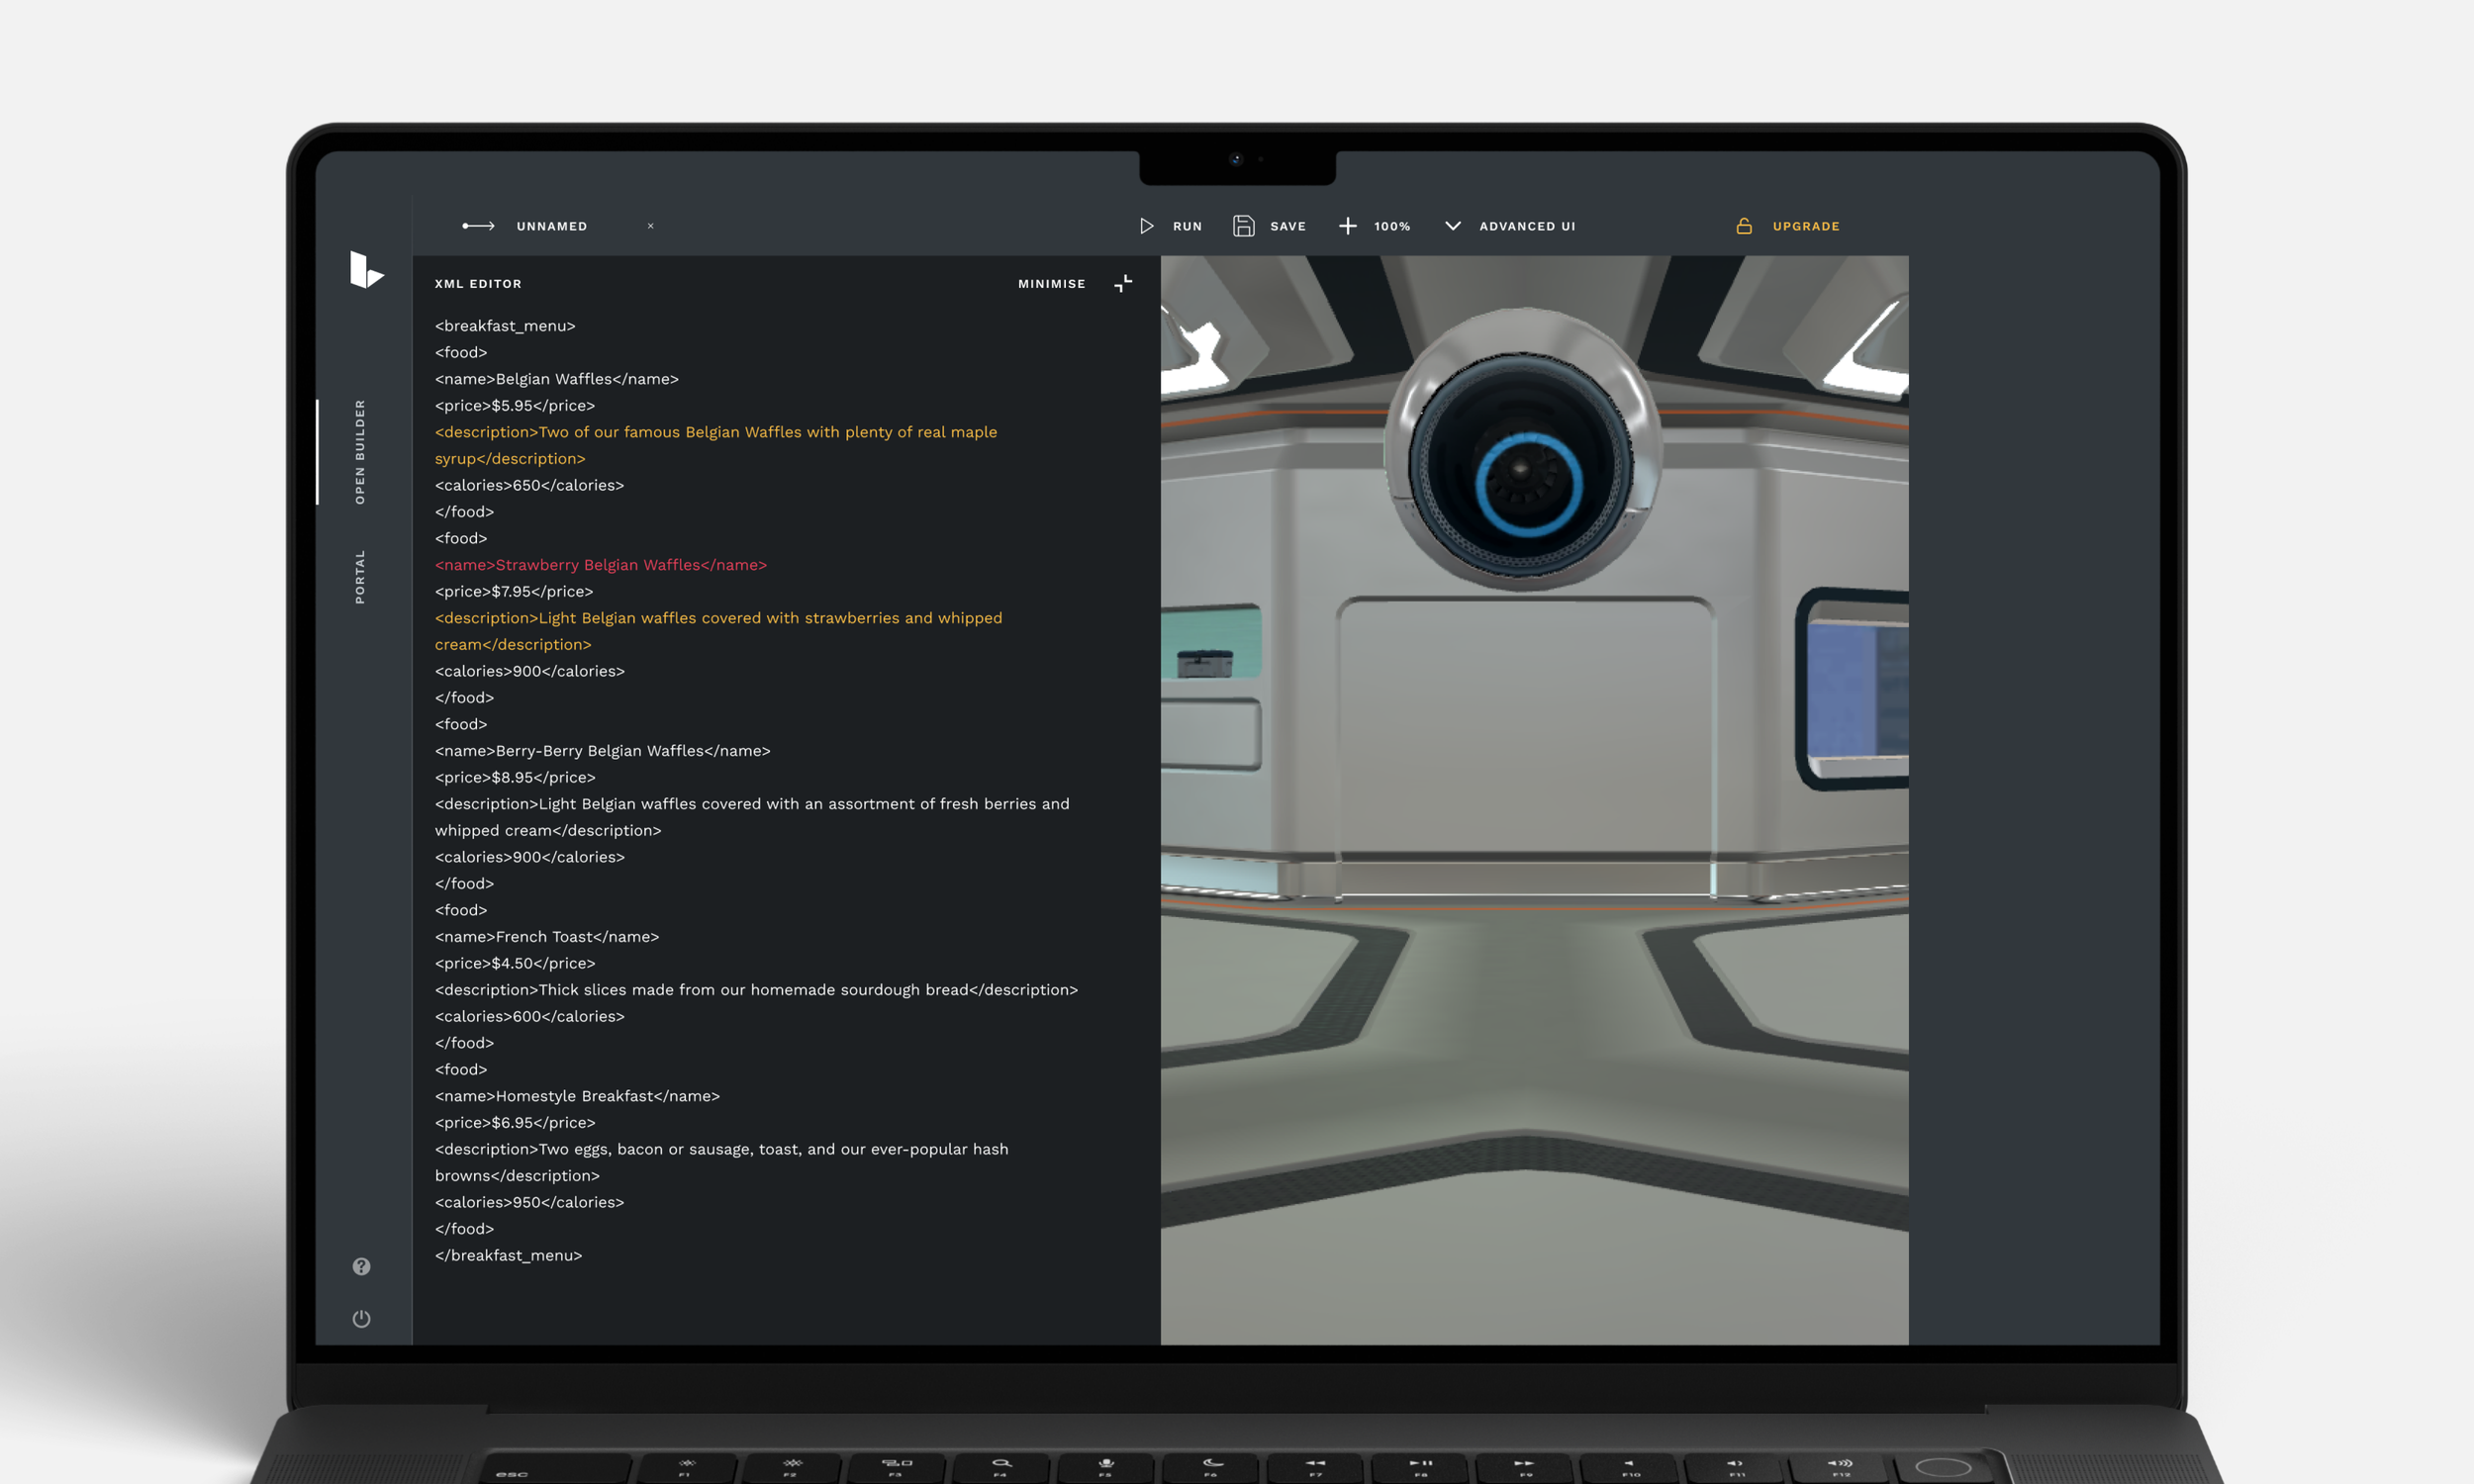Screen dimensions: 2474x1484
Task: Open the ADVANCED UI menu
Action: 1526,226
